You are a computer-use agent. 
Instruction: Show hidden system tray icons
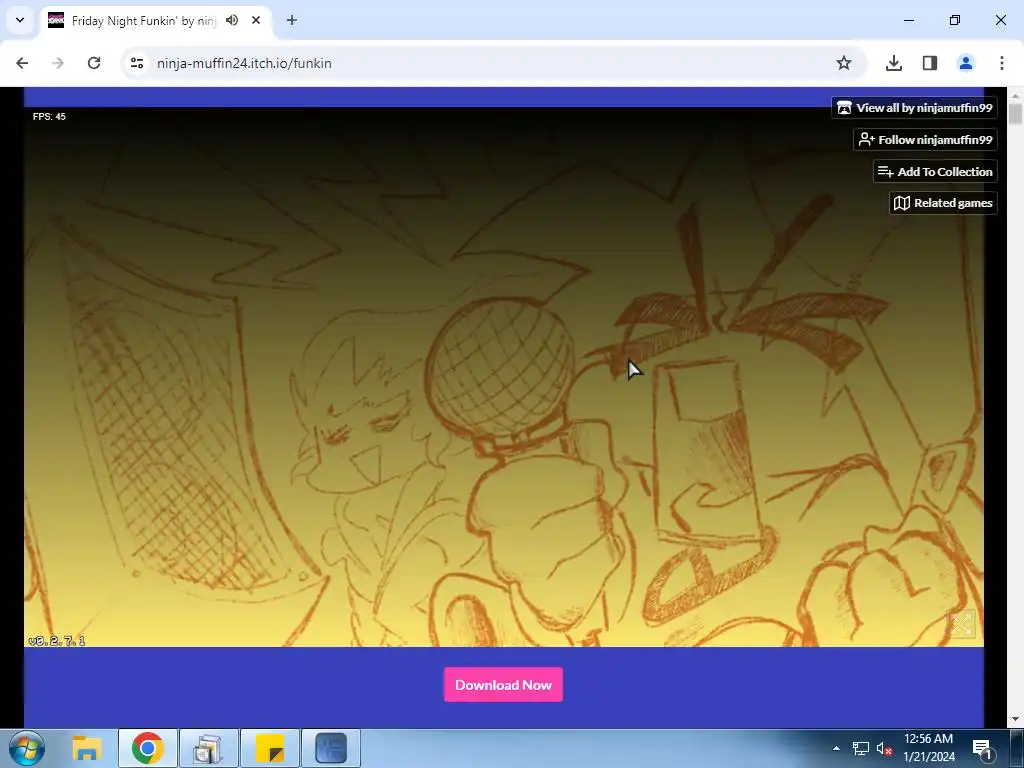(836, 748)
